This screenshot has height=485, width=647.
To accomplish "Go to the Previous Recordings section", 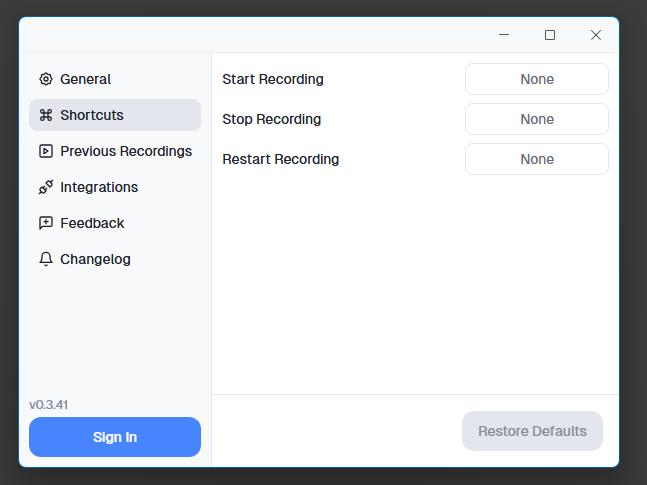I will coord(126,151).
